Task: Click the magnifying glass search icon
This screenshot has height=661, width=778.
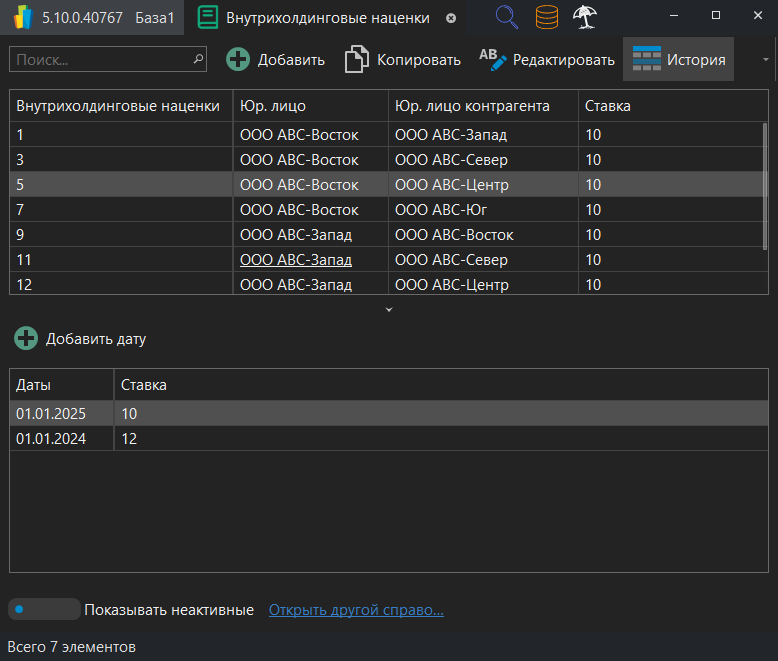Action: pyautogui.click(x=507, y=17)
